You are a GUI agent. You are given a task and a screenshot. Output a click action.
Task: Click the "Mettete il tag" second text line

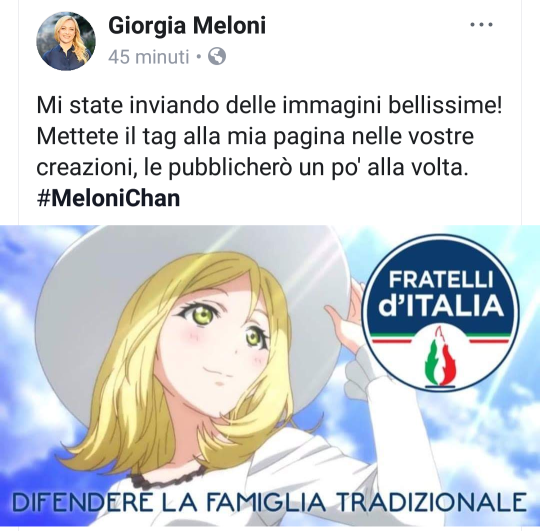point(255,136)
